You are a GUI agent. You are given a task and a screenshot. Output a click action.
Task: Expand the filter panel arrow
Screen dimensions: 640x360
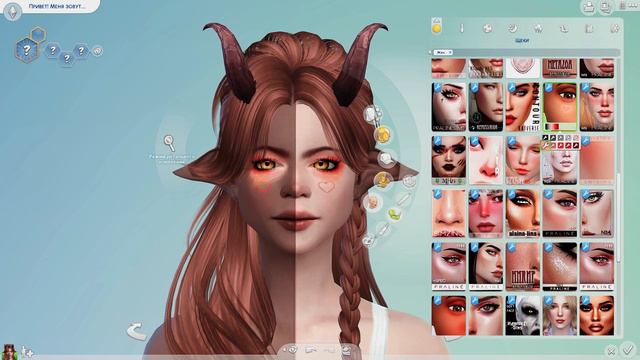click(x=430, y=52)
